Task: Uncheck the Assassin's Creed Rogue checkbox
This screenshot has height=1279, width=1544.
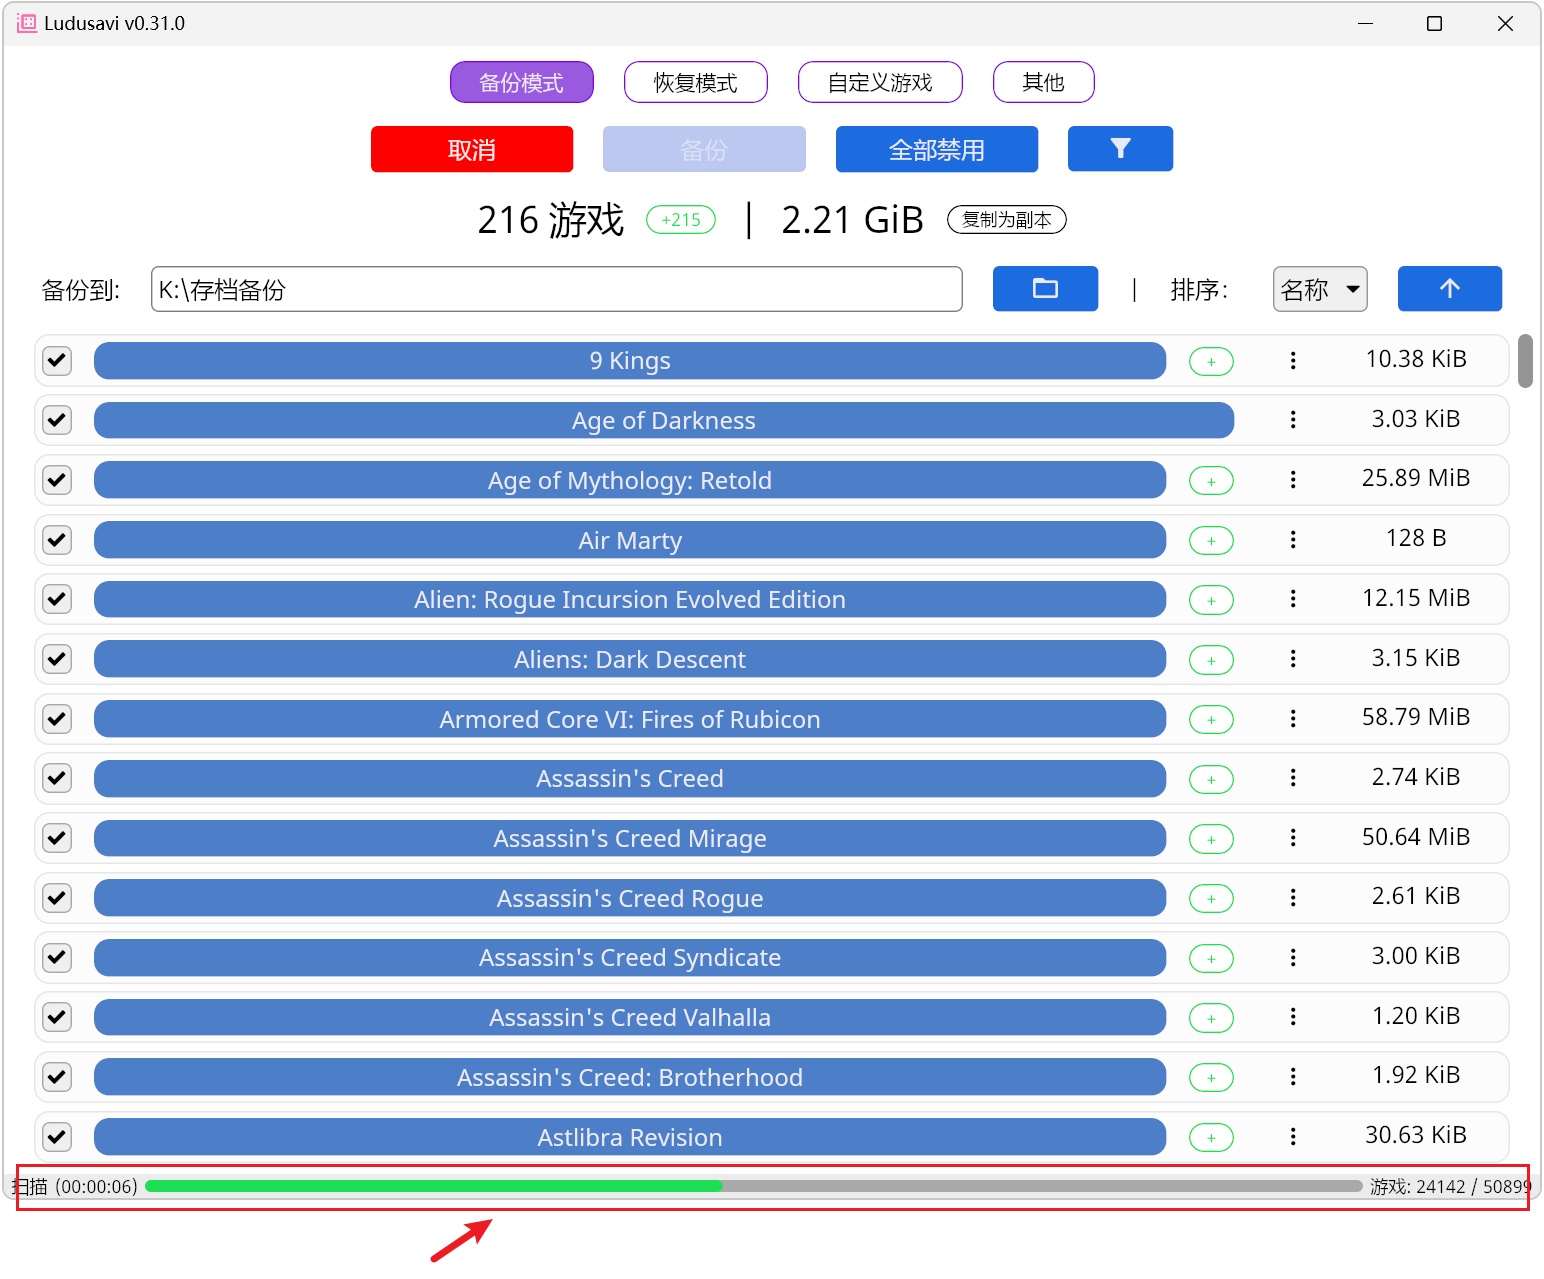Action: (x=58, y=898)
